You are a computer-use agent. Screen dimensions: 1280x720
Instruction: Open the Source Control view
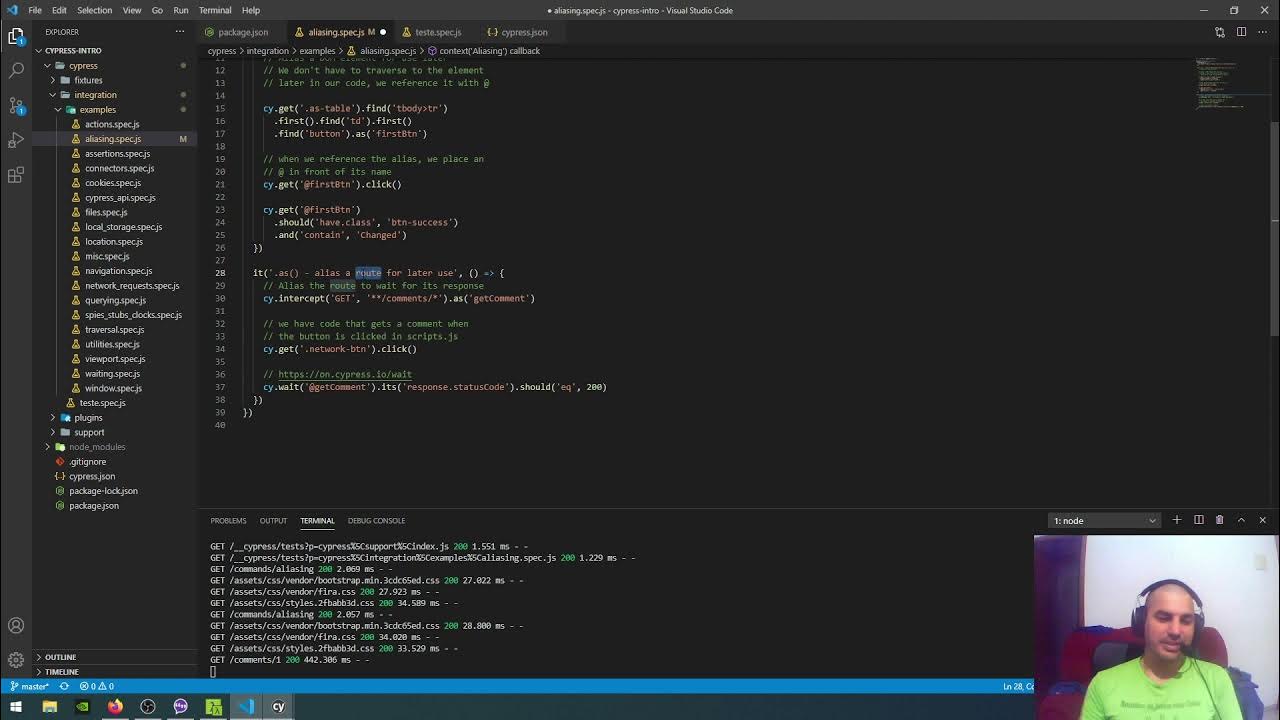point(16,105)
